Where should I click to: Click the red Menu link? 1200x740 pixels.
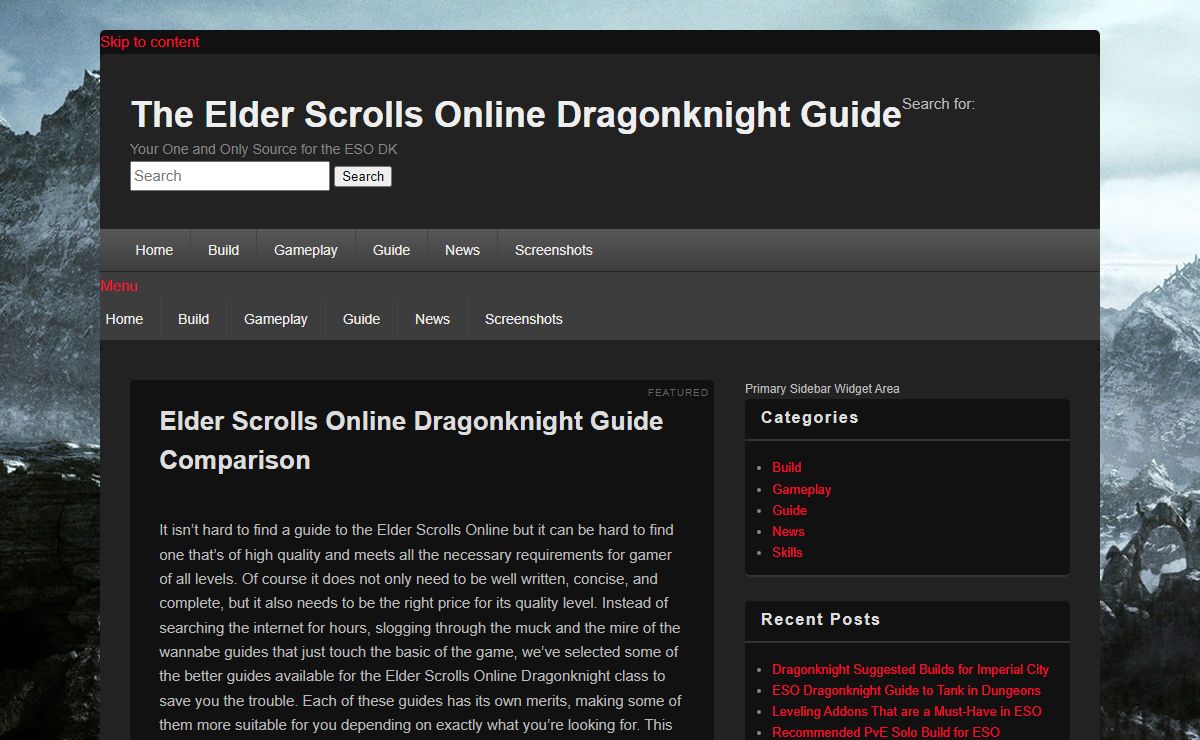tap(119, 286)
